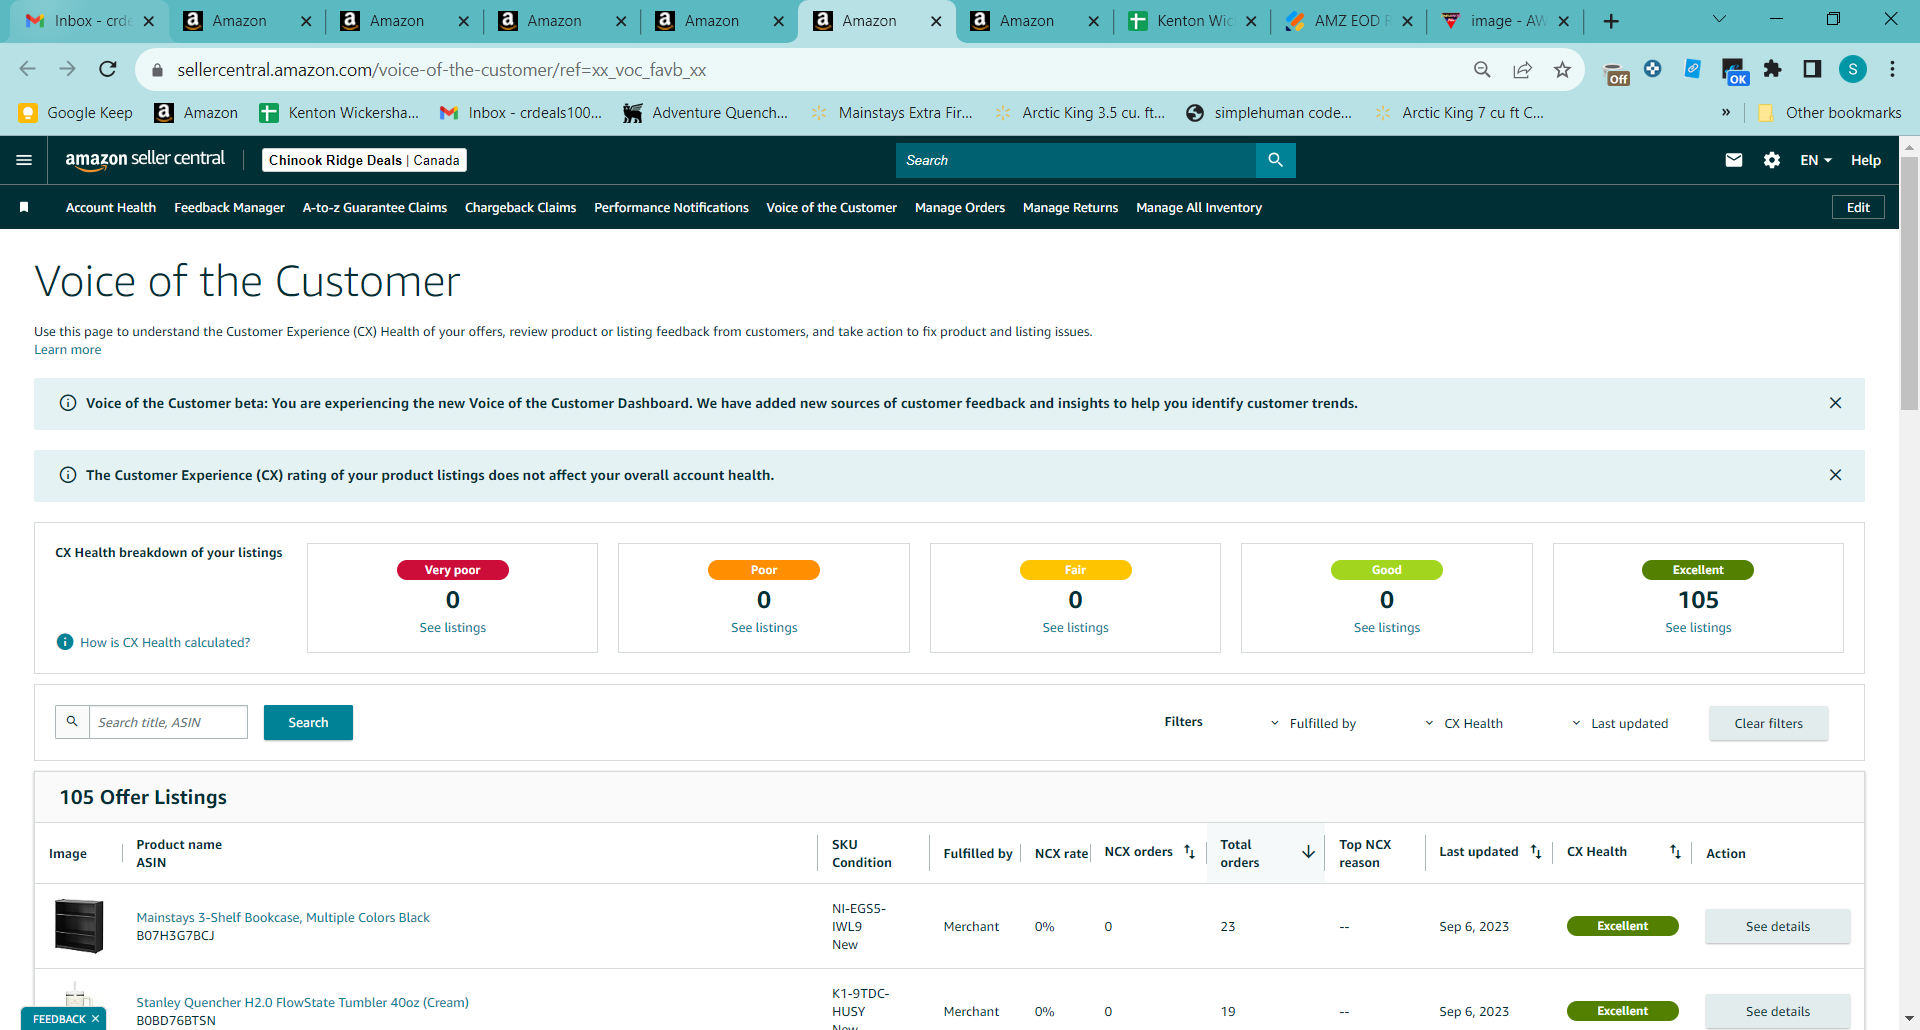
Task: Toggle the Chrome side panel icon
Action: 1812,69
